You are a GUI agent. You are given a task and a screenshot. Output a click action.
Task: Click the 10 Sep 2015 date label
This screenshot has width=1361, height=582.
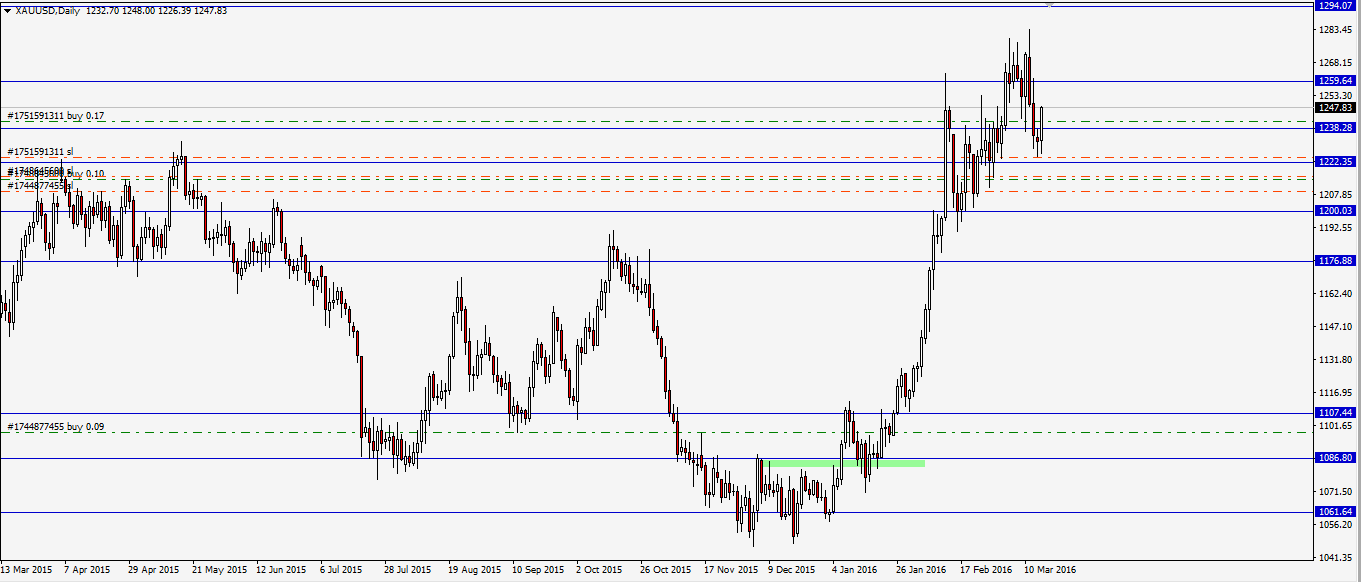[537, 569]
